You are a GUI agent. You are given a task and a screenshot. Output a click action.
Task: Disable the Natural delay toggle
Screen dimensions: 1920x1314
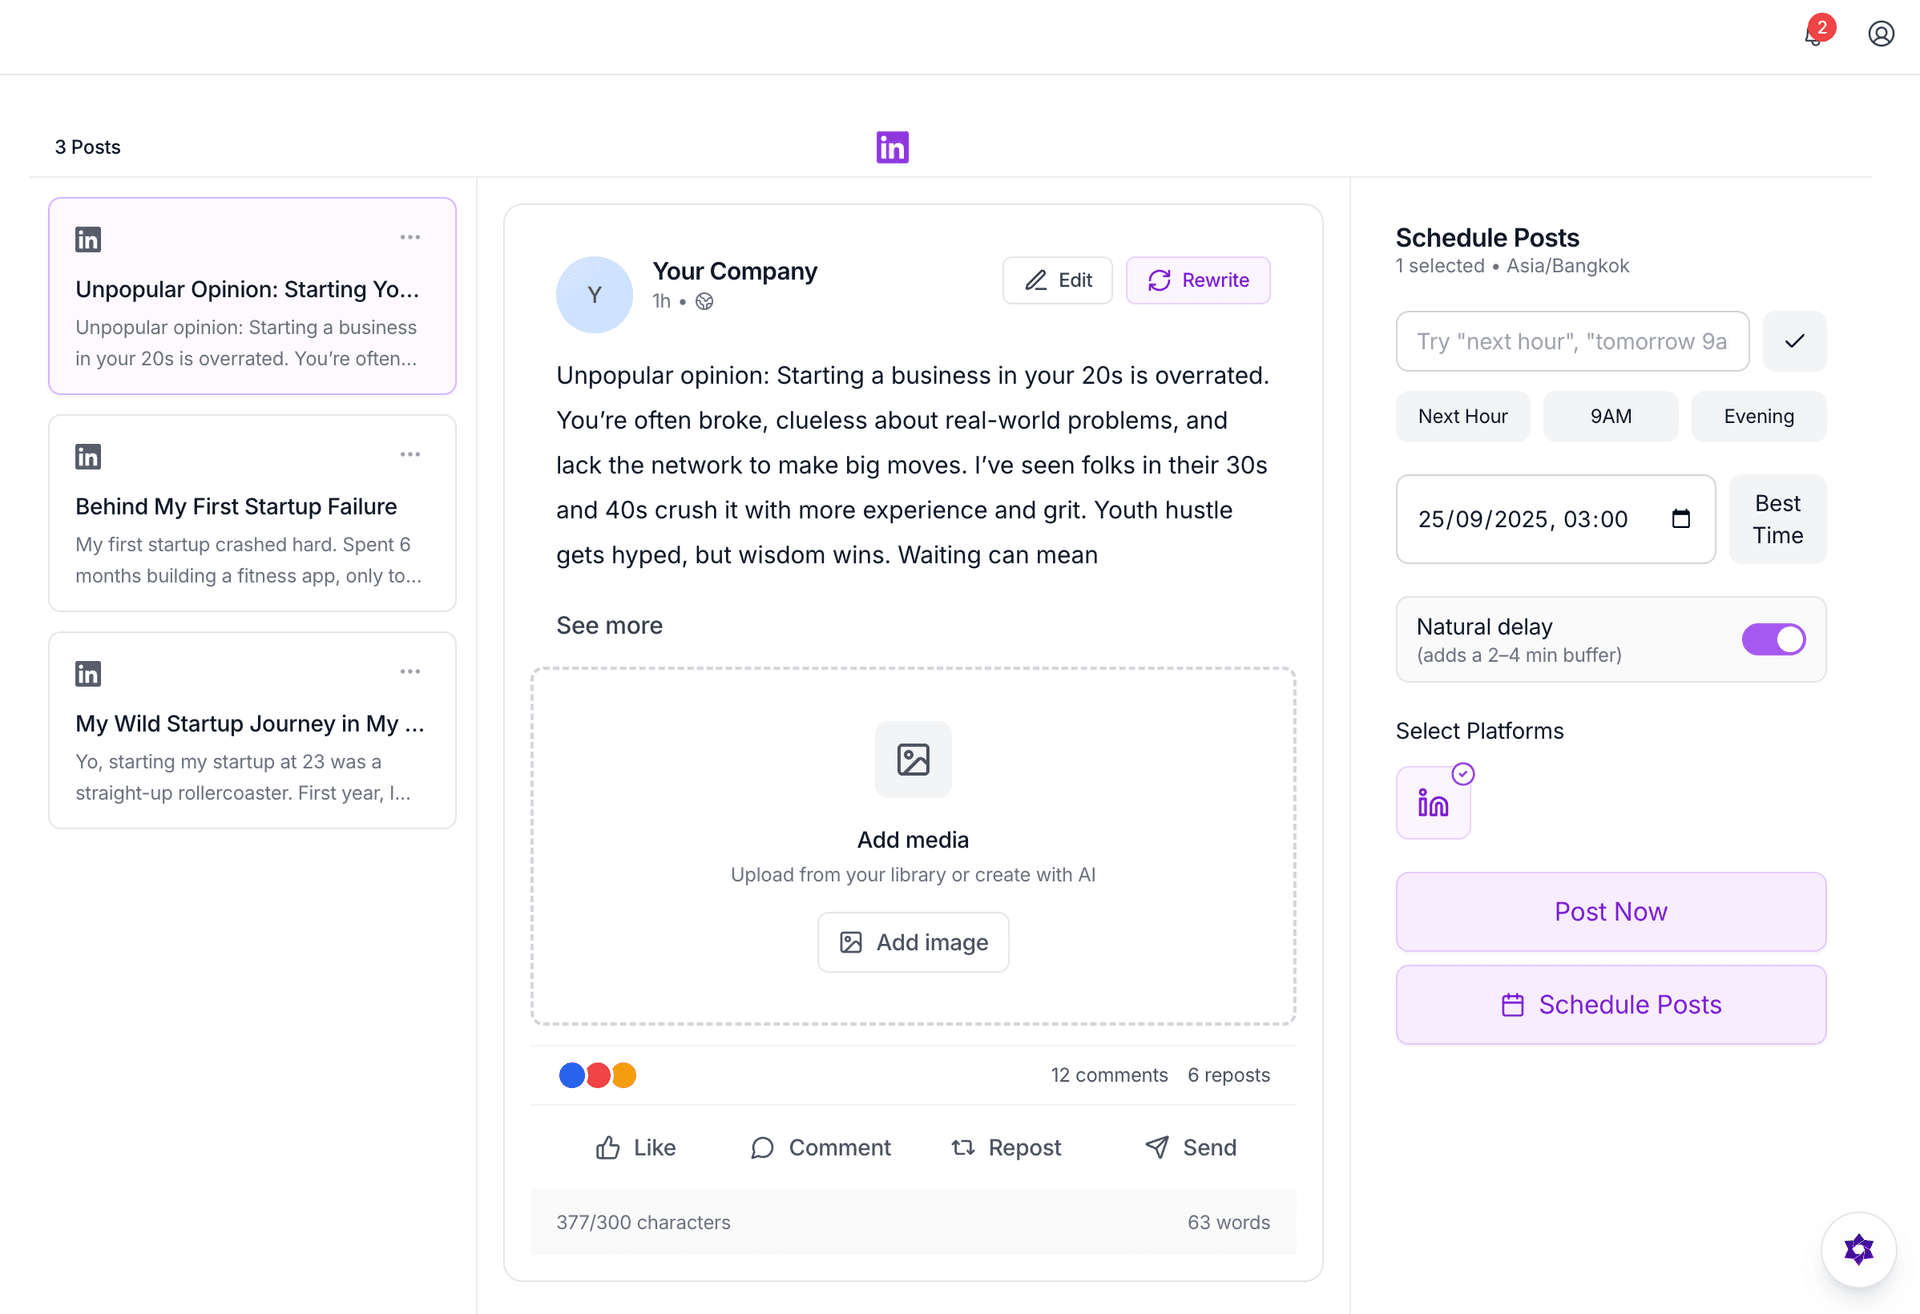tap(1774, 639)
